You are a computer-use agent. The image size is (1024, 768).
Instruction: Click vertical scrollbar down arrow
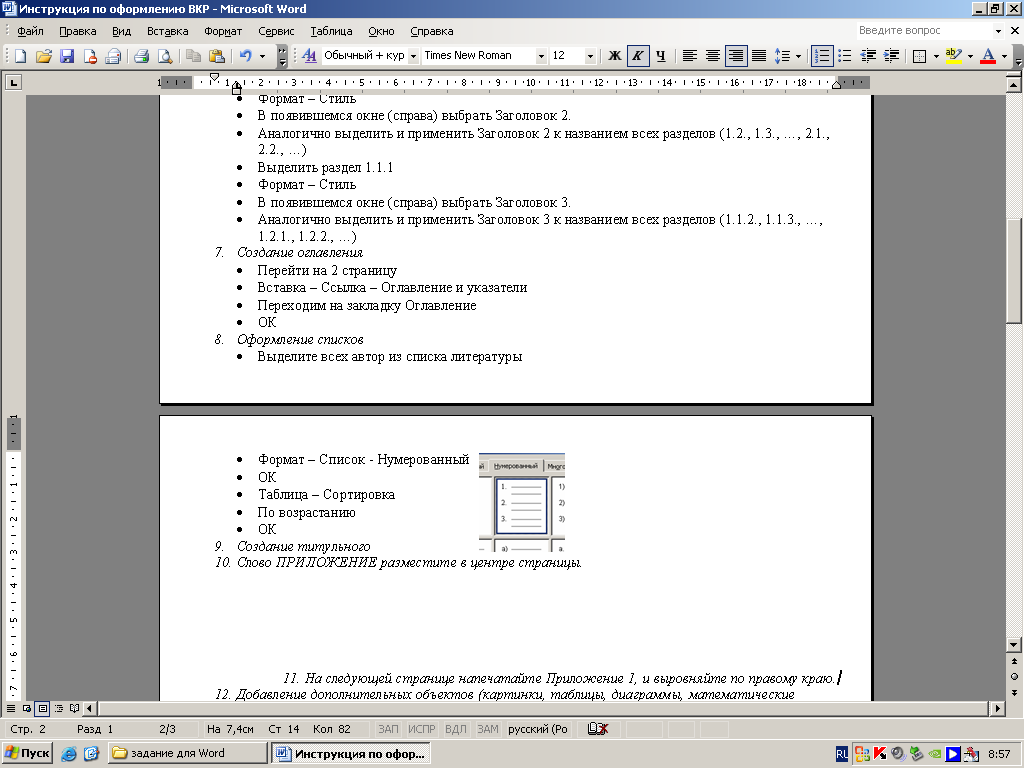1014,645
